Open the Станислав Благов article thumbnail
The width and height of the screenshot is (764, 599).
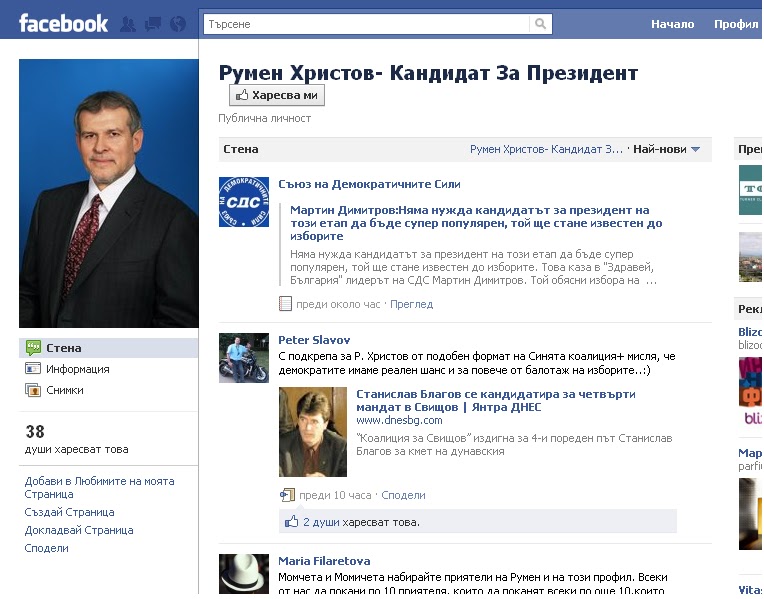pyautogui.click(x=313, y=431)
